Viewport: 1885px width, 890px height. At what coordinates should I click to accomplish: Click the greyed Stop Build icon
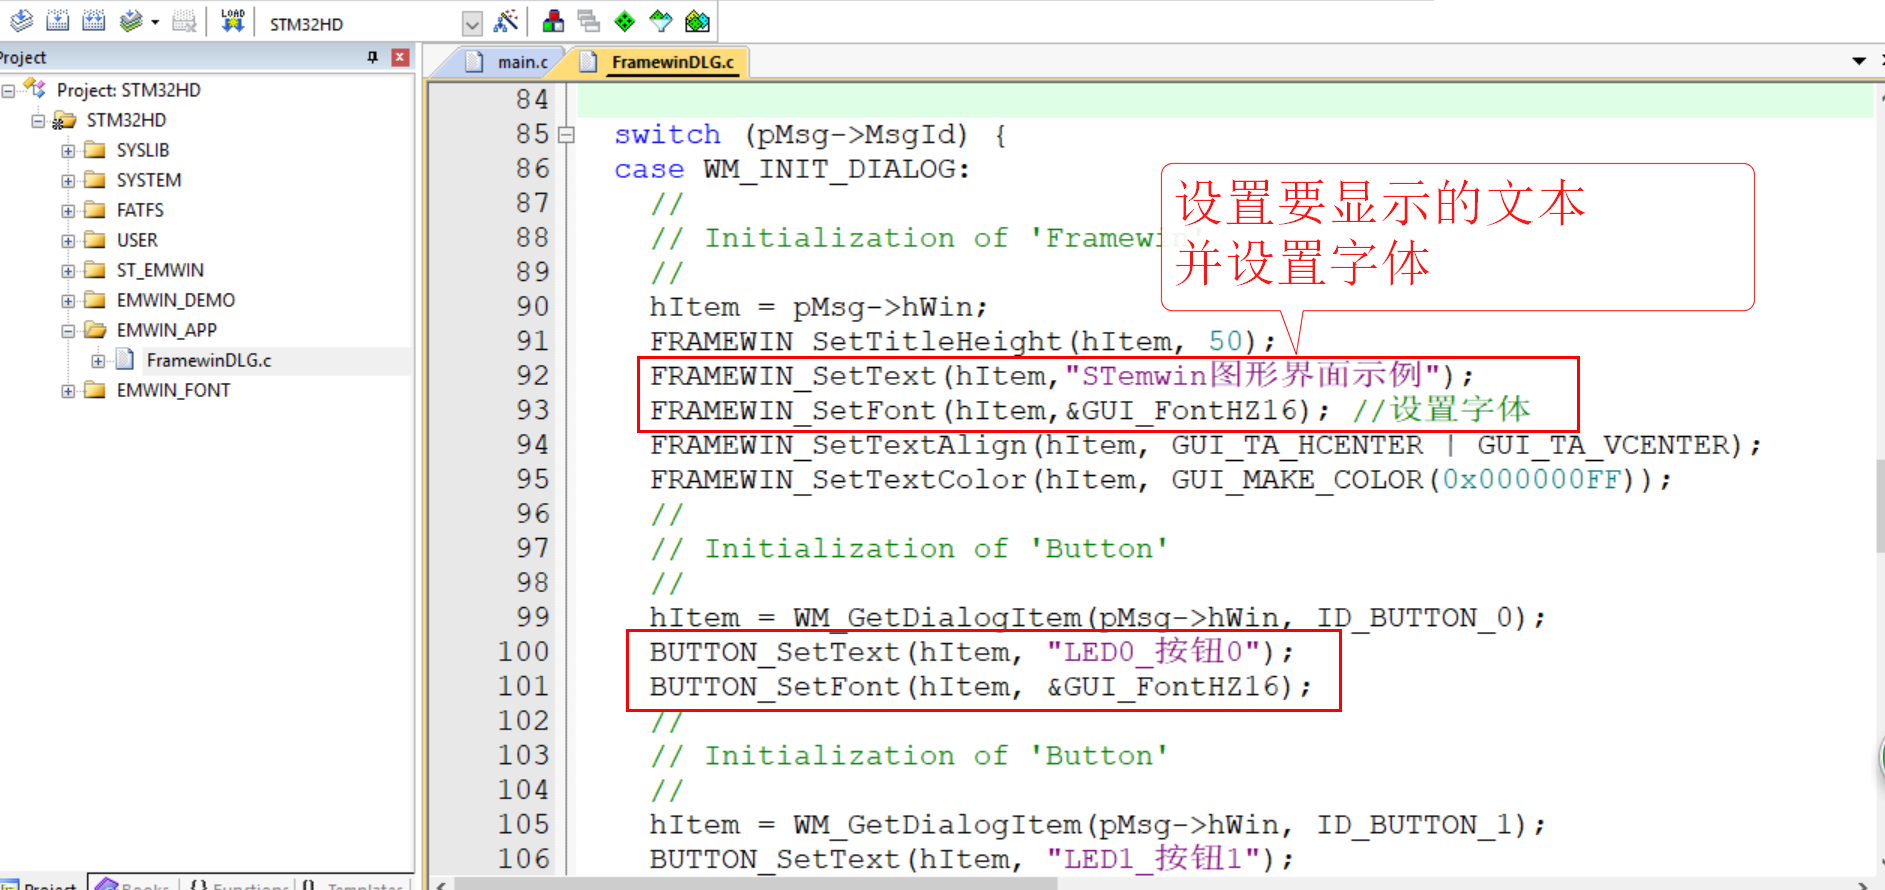pos(185,21)
